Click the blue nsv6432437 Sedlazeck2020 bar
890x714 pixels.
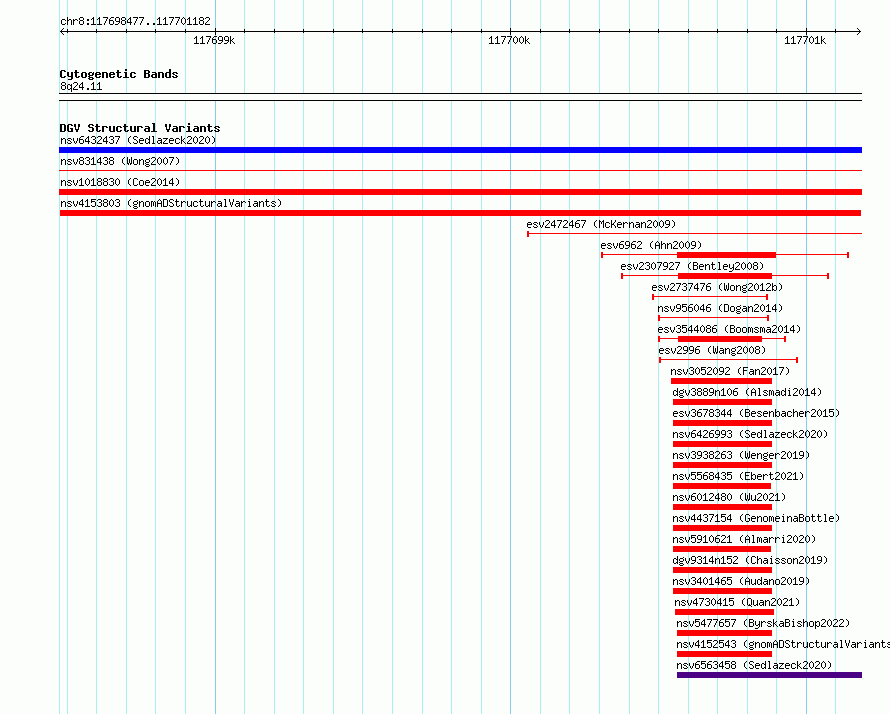(460, 150)
